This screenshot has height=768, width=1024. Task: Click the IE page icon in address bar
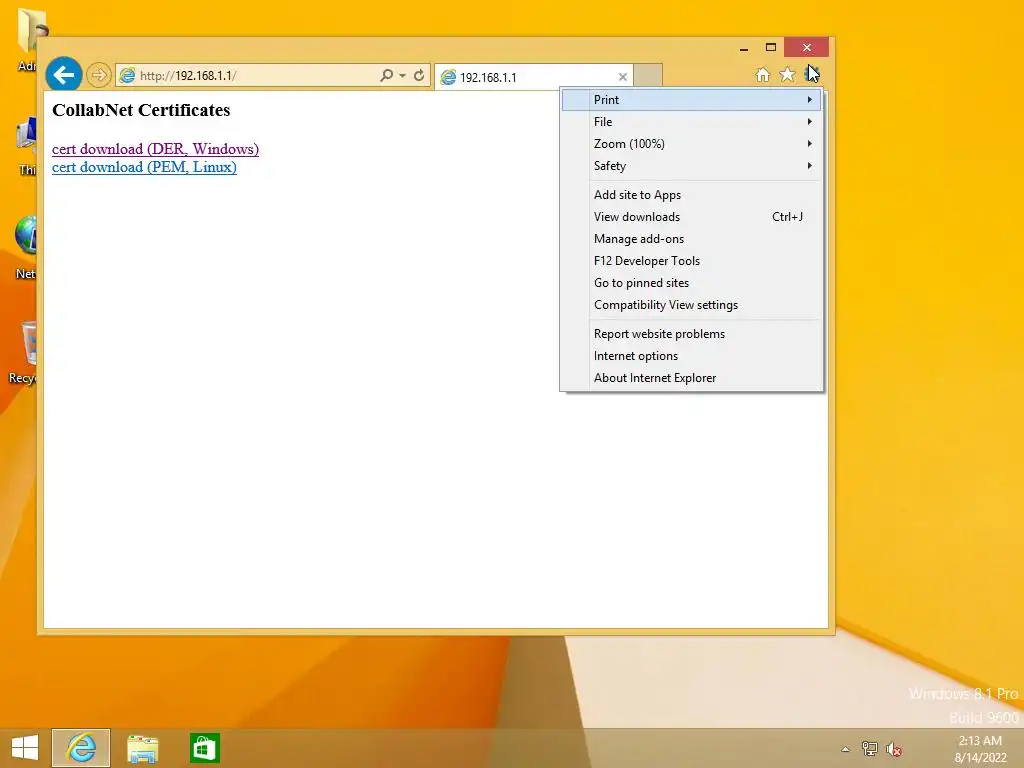(x=127, y=75)
